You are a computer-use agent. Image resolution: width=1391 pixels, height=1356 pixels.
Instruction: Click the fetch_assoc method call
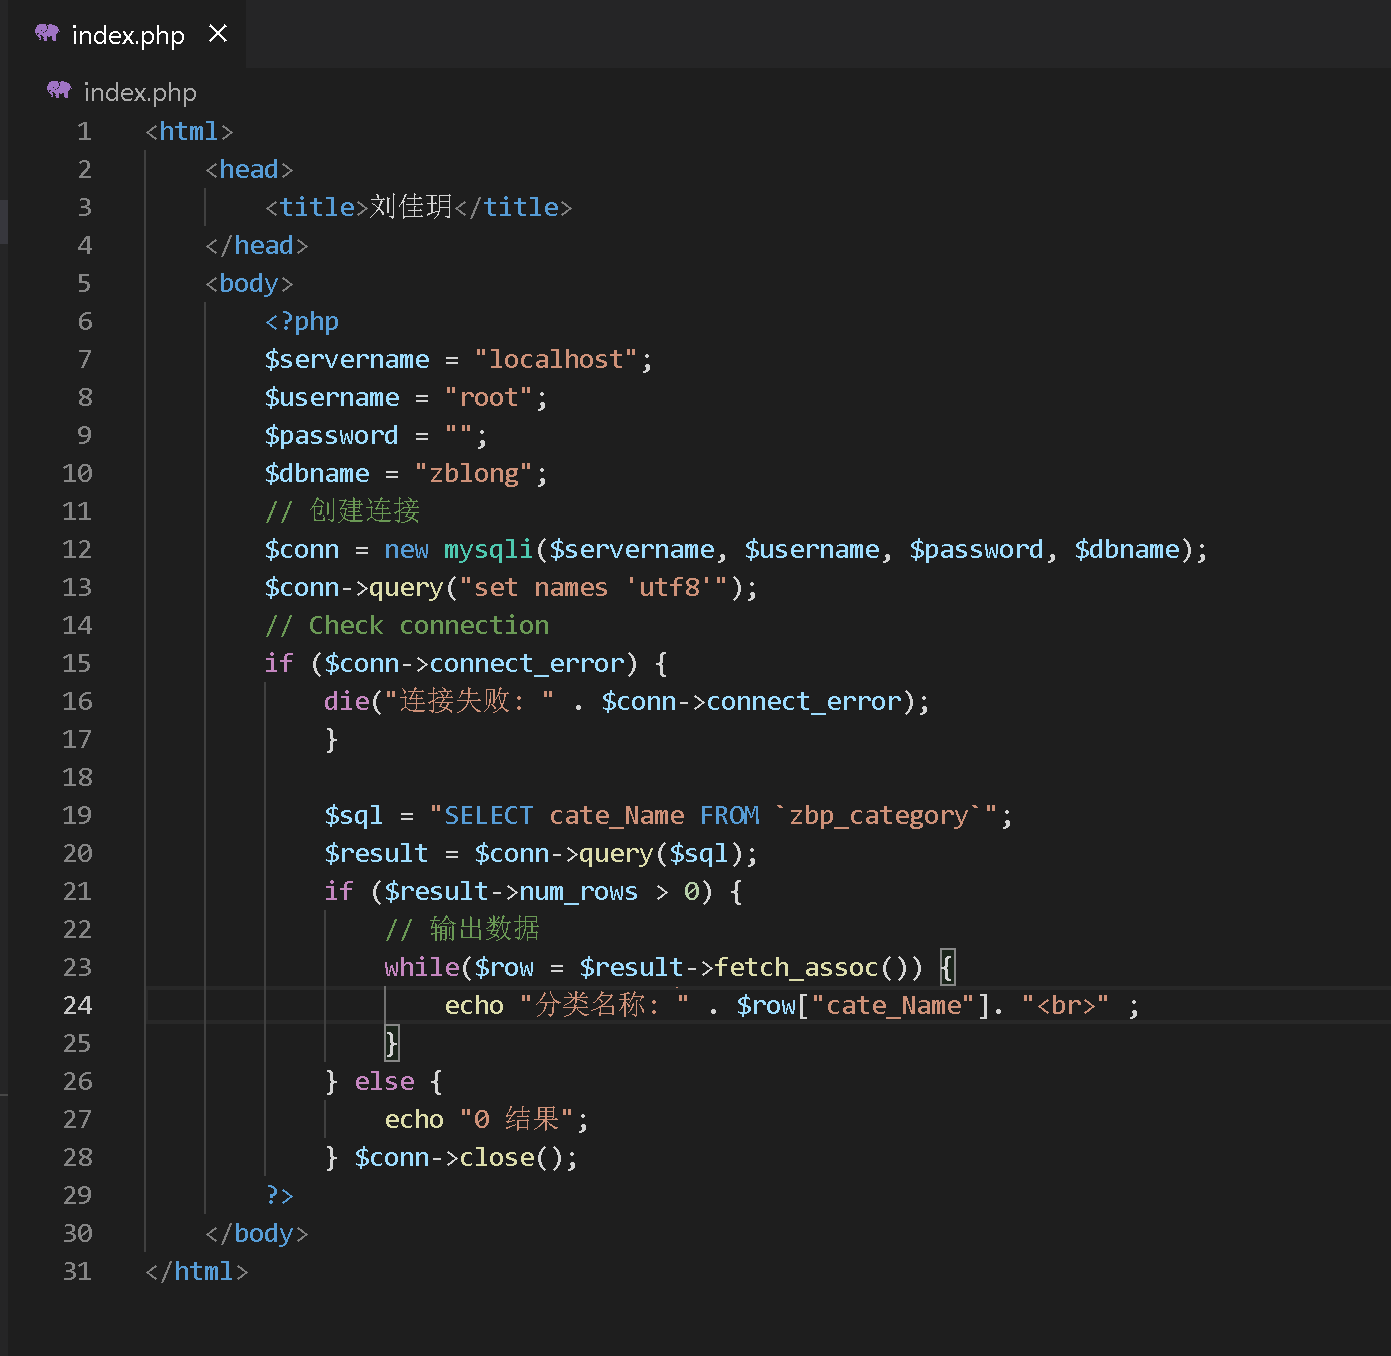coord(796,967)
